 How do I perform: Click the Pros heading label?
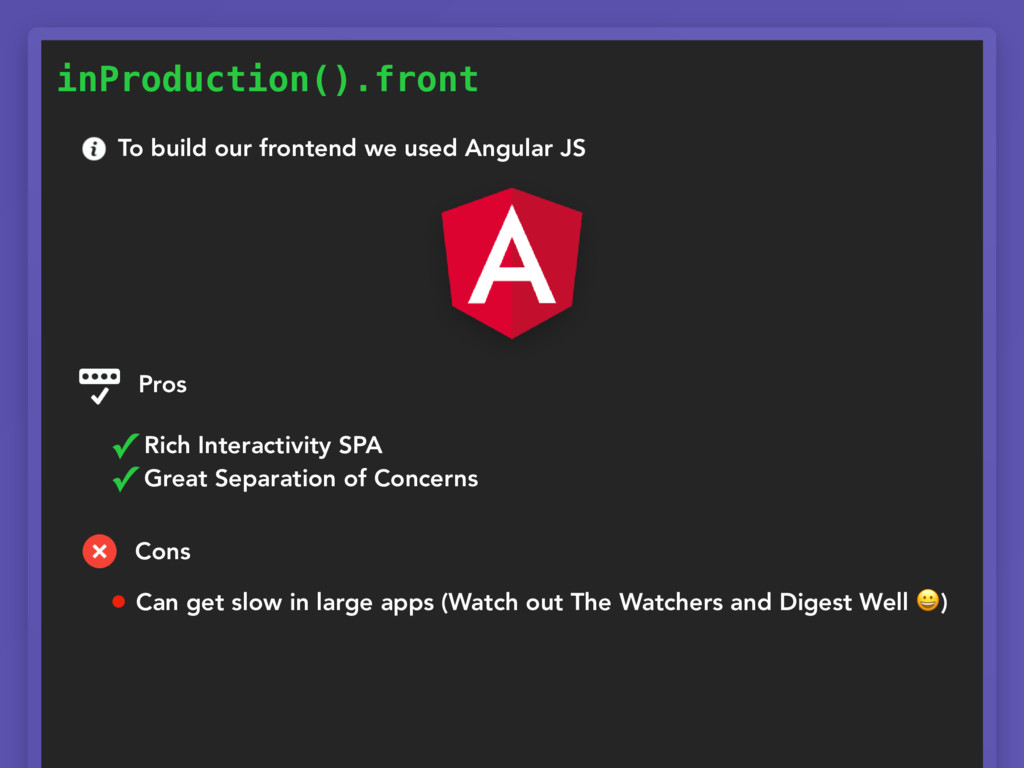[163, 385]
